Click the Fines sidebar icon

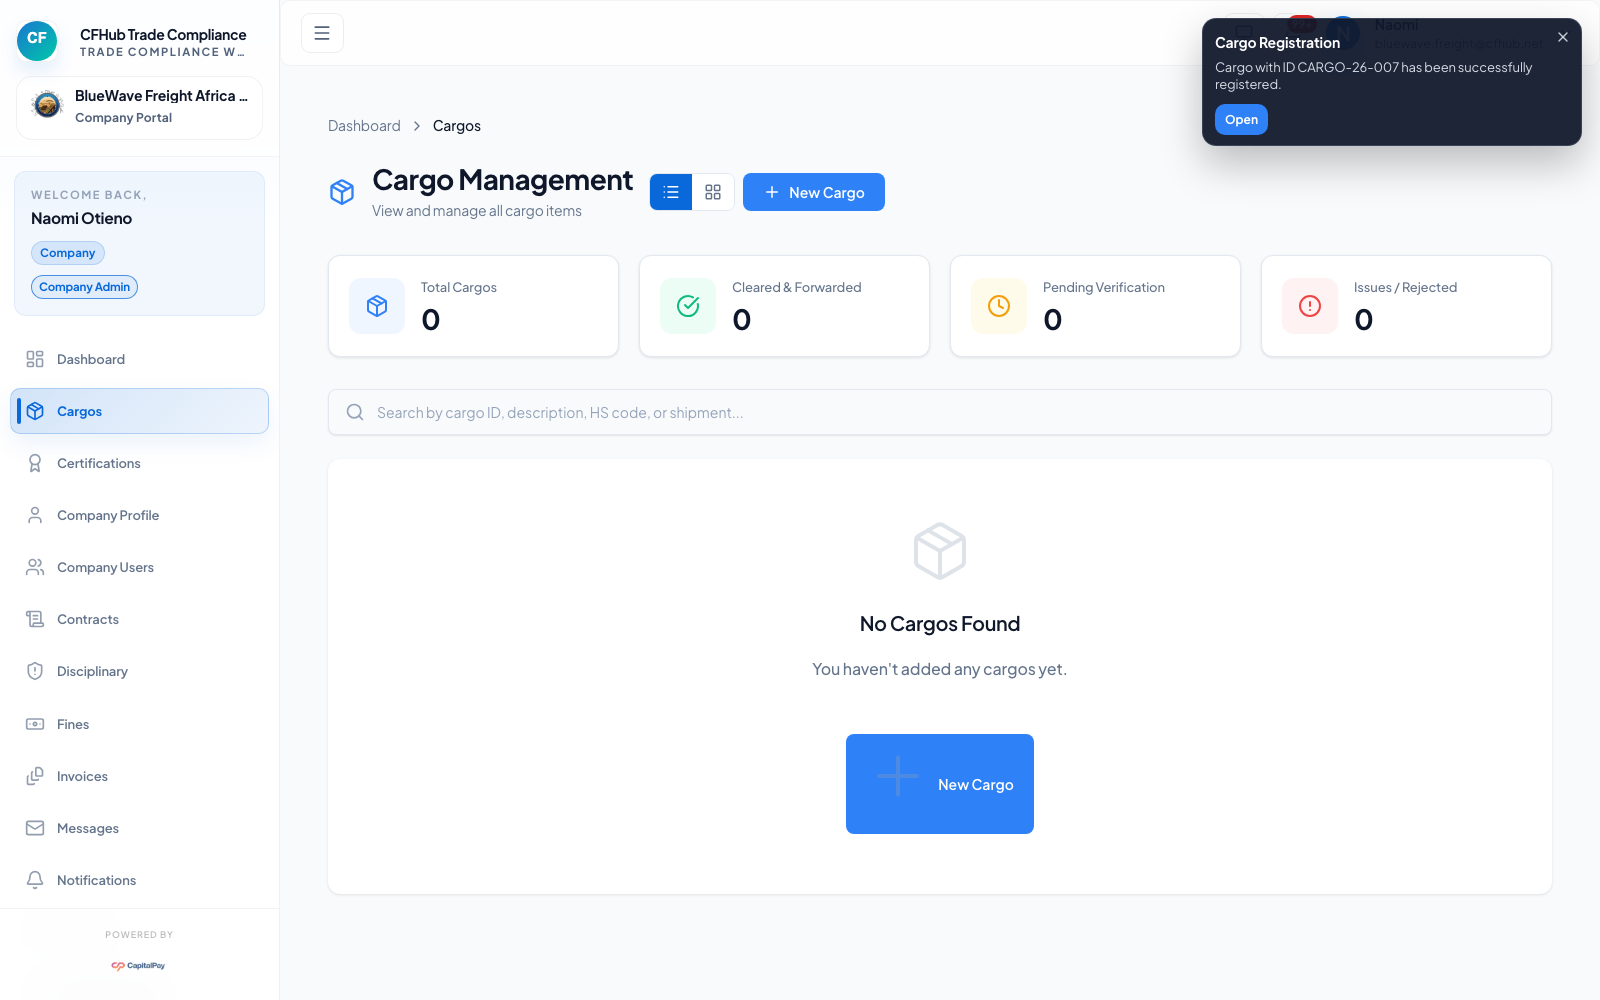tap(35, 724)
